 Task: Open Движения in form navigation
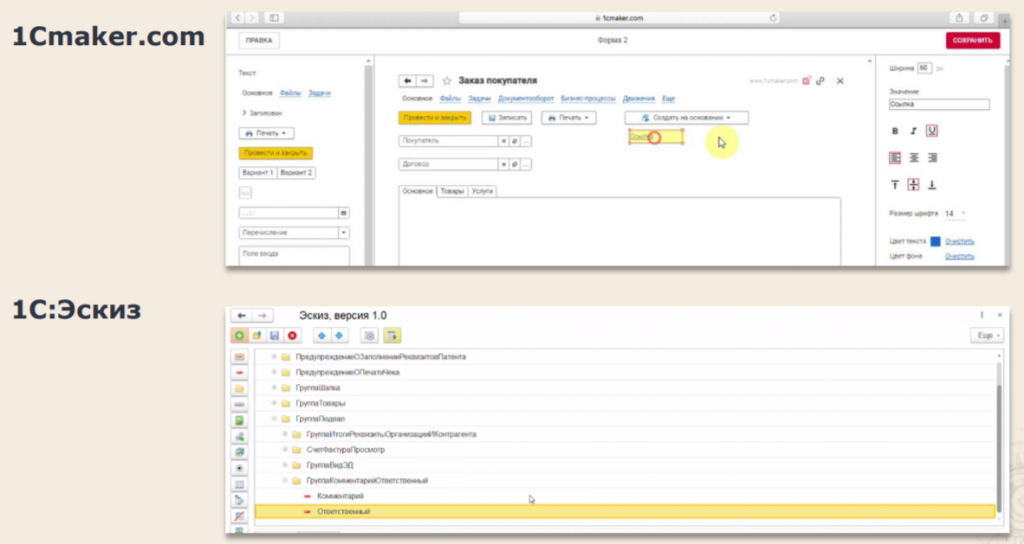[639, 99]
